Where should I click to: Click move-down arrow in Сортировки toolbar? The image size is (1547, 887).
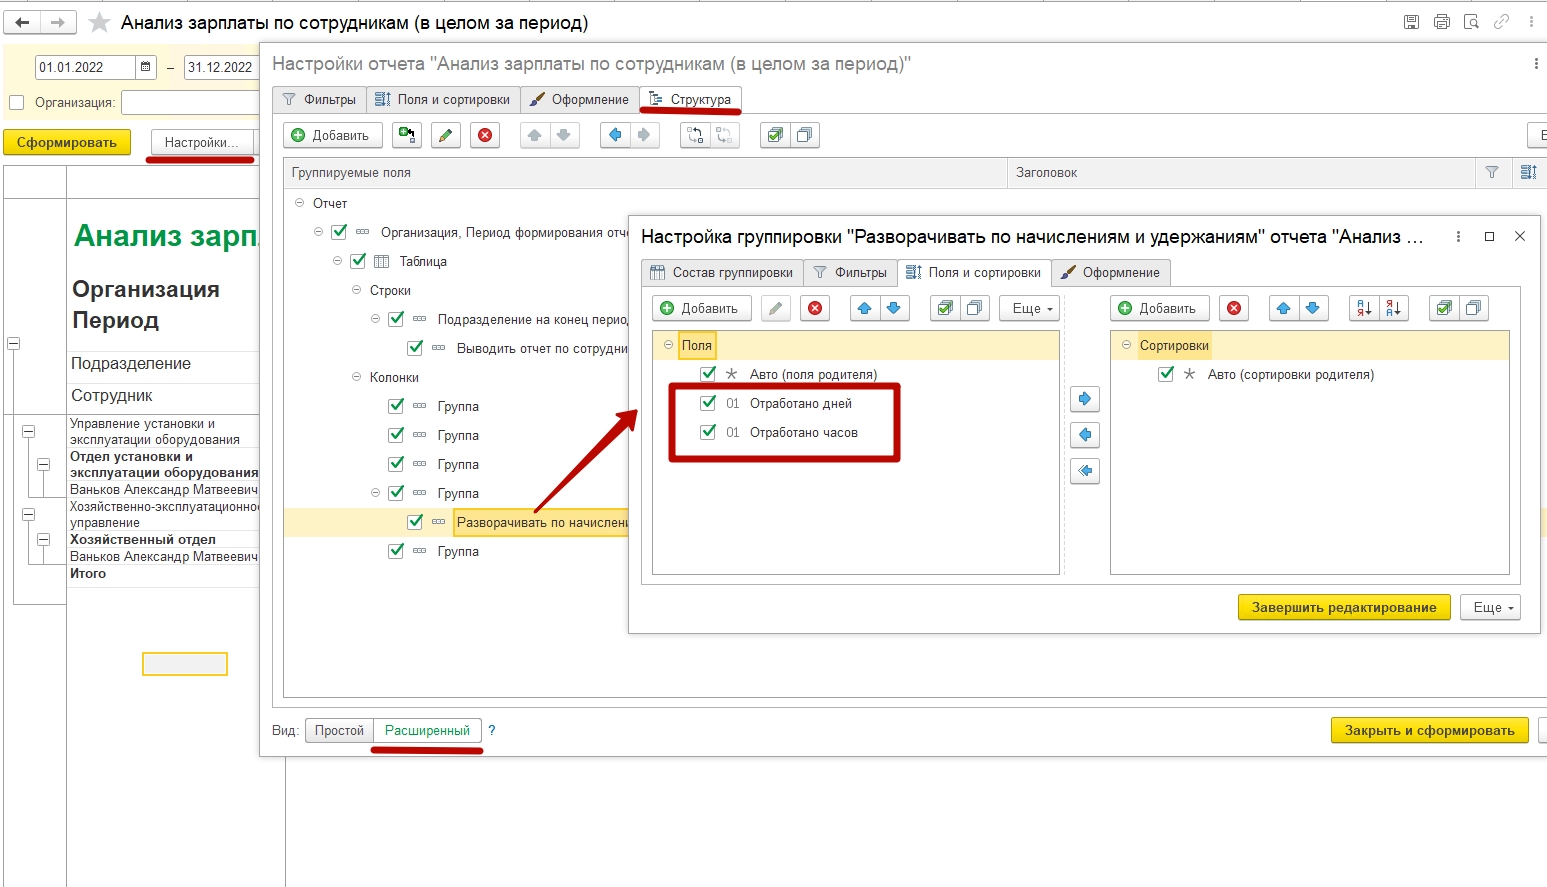(x=1312, y=308)
